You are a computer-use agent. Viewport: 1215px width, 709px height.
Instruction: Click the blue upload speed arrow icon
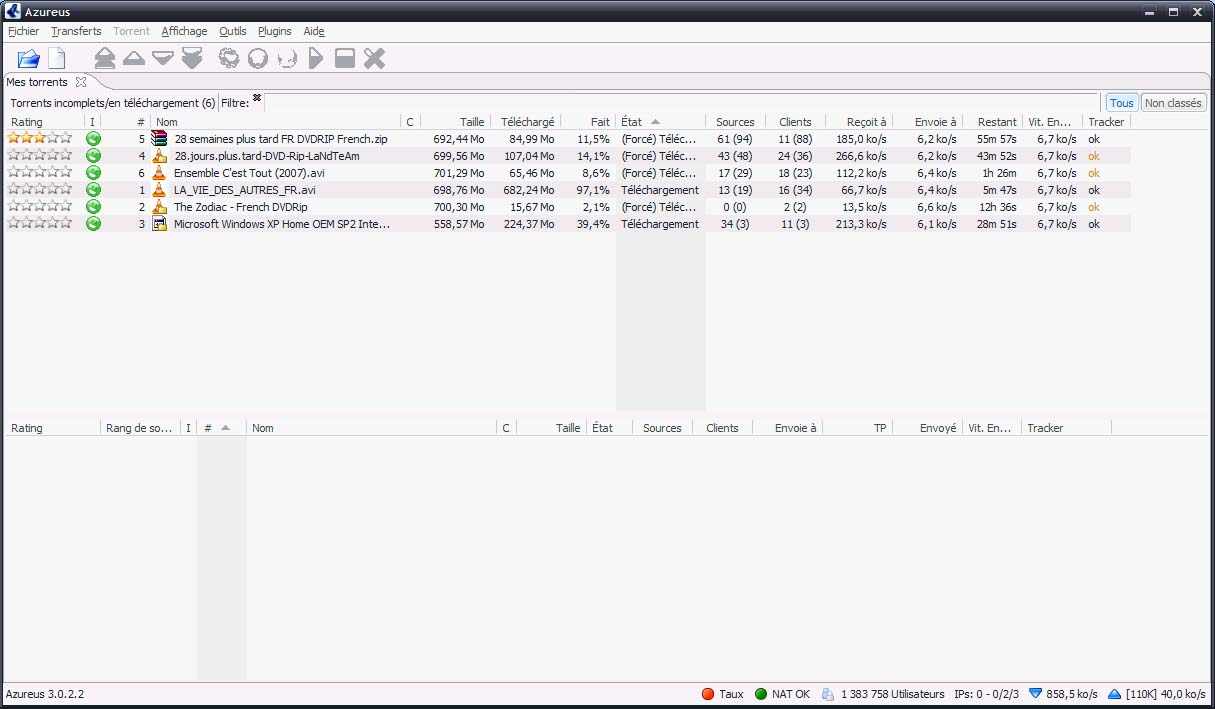click(x=1115, y=693)
